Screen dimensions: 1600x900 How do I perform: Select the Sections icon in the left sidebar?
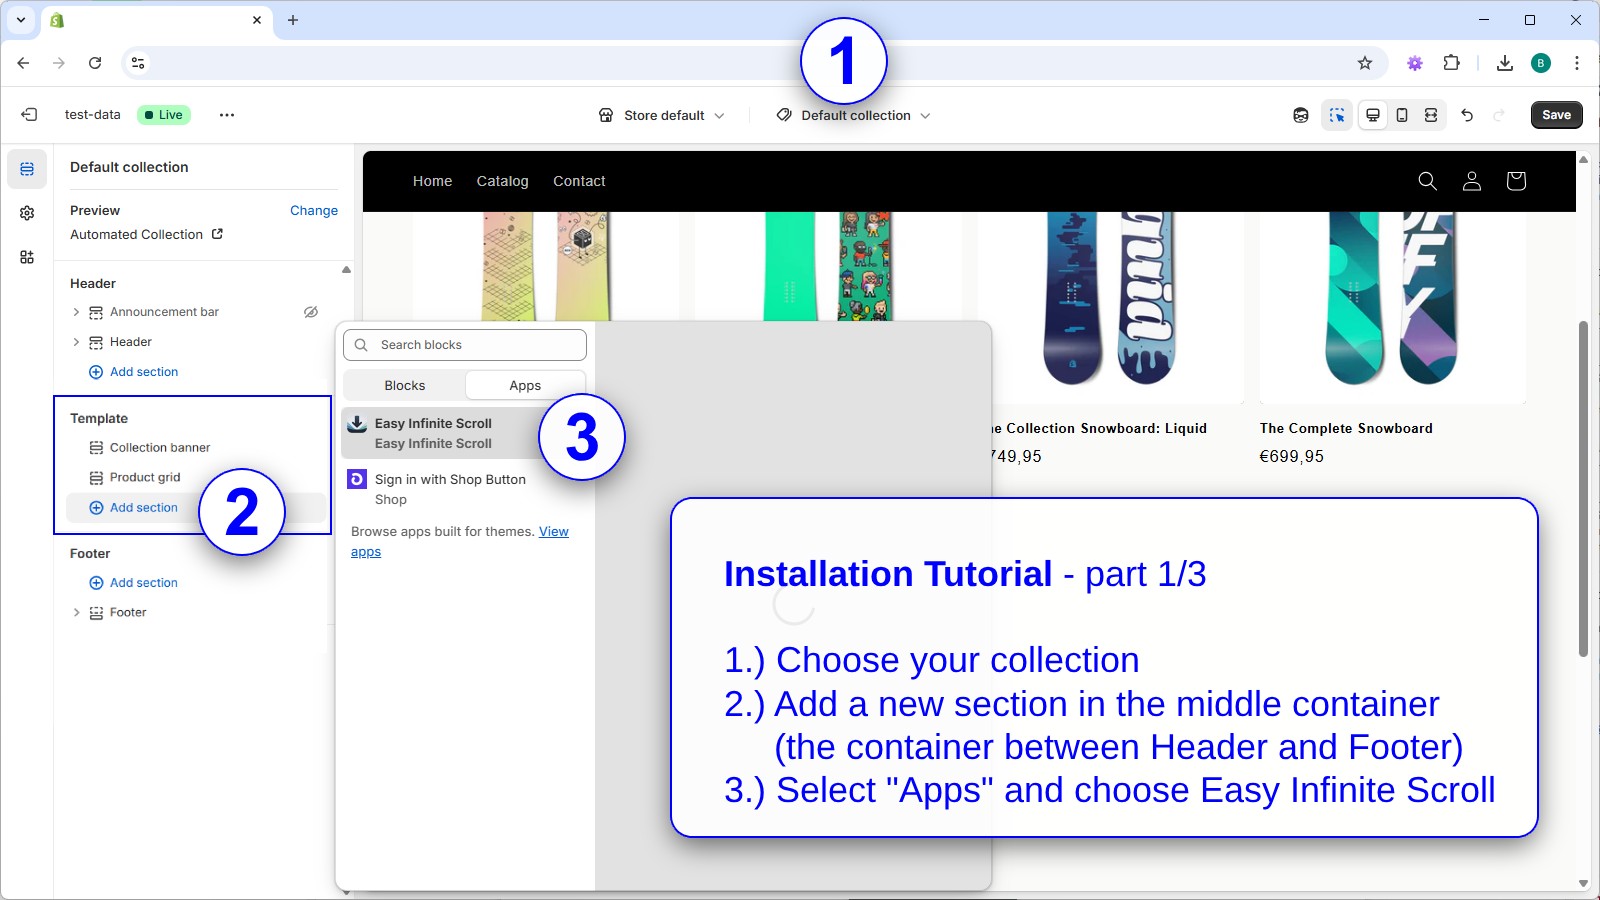(27, 168)
